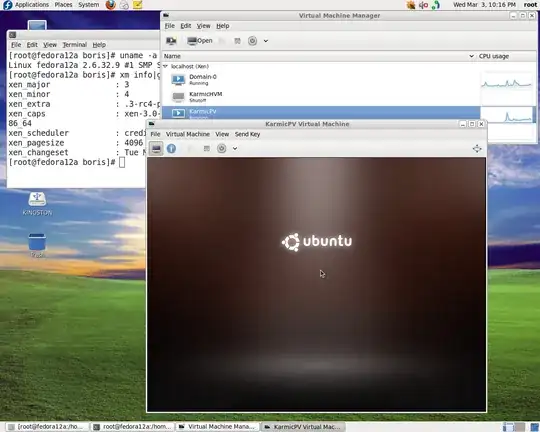Open the Terminal menu in terminal window
Screen dimensions: 540x432
point(74,45)
